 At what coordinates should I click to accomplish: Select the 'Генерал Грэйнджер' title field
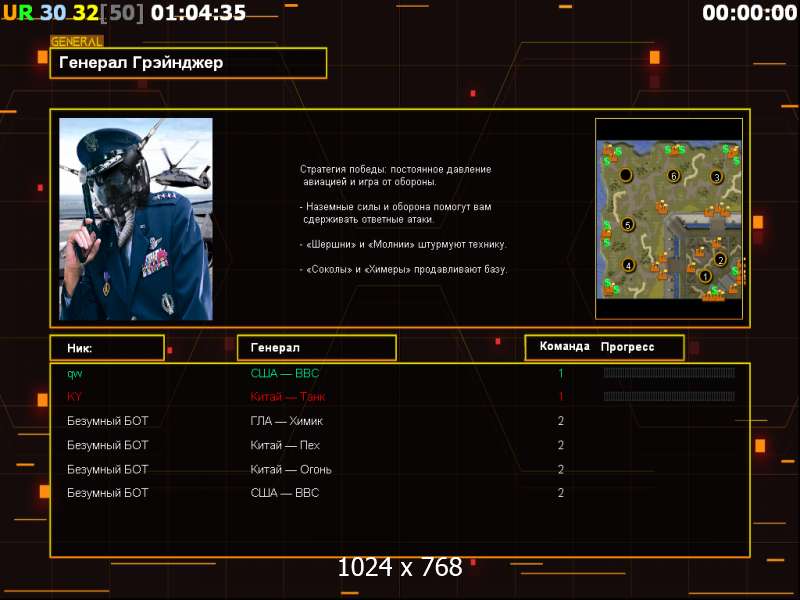(x=188, y=63)
